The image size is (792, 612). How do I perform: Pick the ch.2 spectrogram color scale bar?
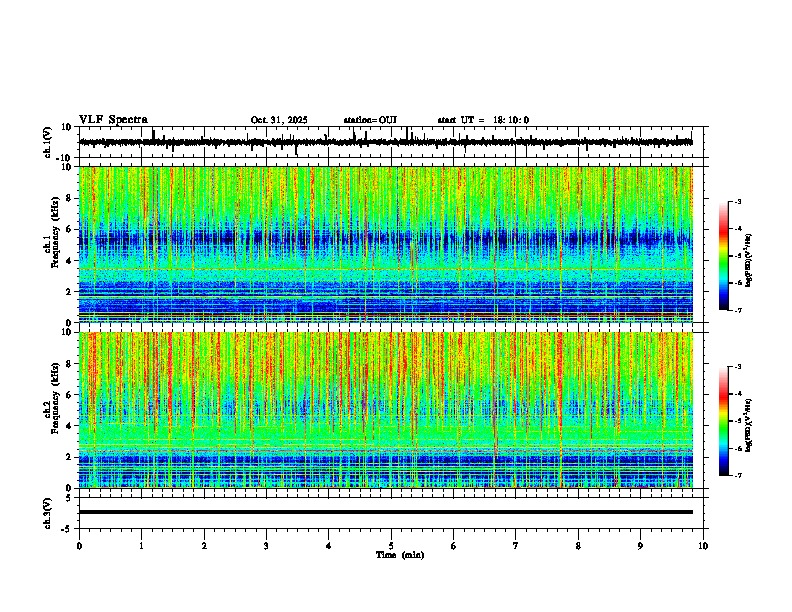(x=723, y=421)
